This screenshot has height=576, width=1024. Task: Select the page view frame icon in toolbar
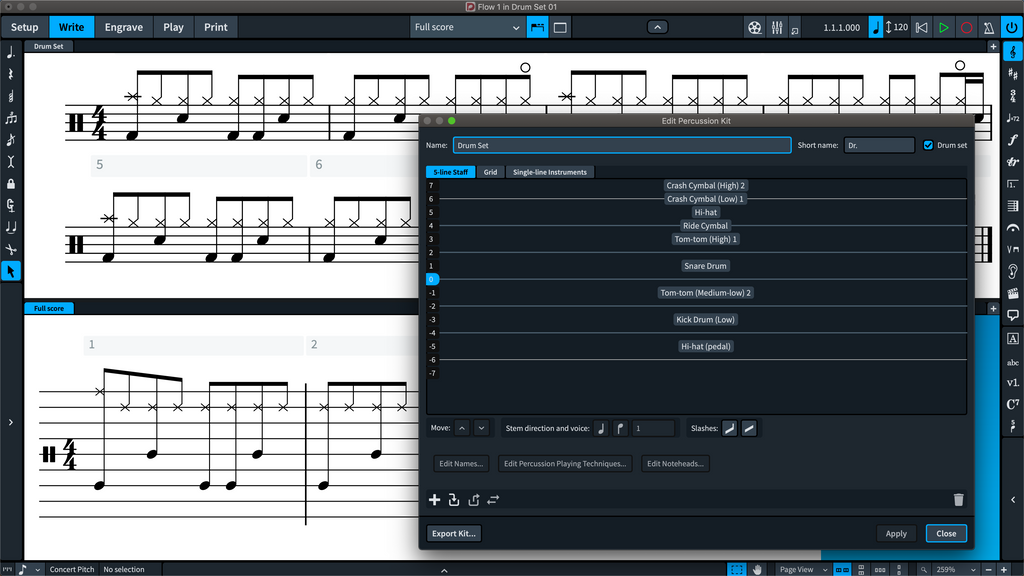click(560, 27)
